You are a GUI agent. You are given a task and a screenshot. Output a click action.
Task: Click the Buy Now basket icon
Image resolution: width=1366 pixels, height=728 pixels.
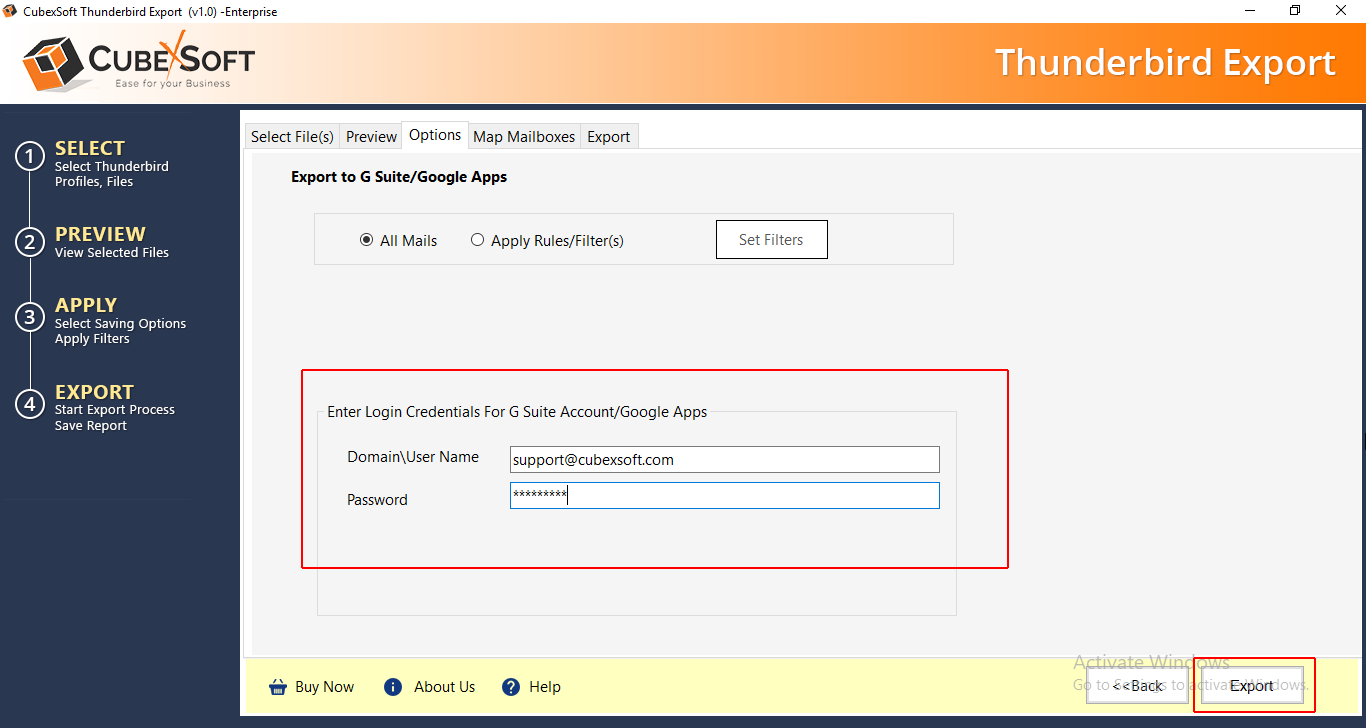(278, 687)
